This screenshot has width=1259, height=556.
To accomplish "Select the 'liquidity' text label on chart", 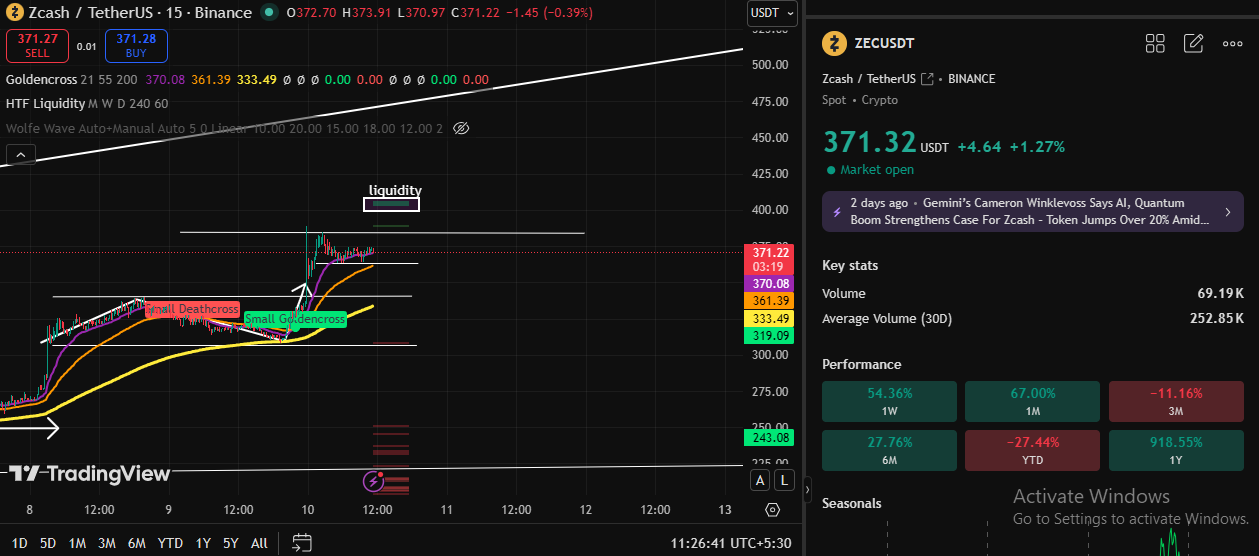I will tap(395, 190).
